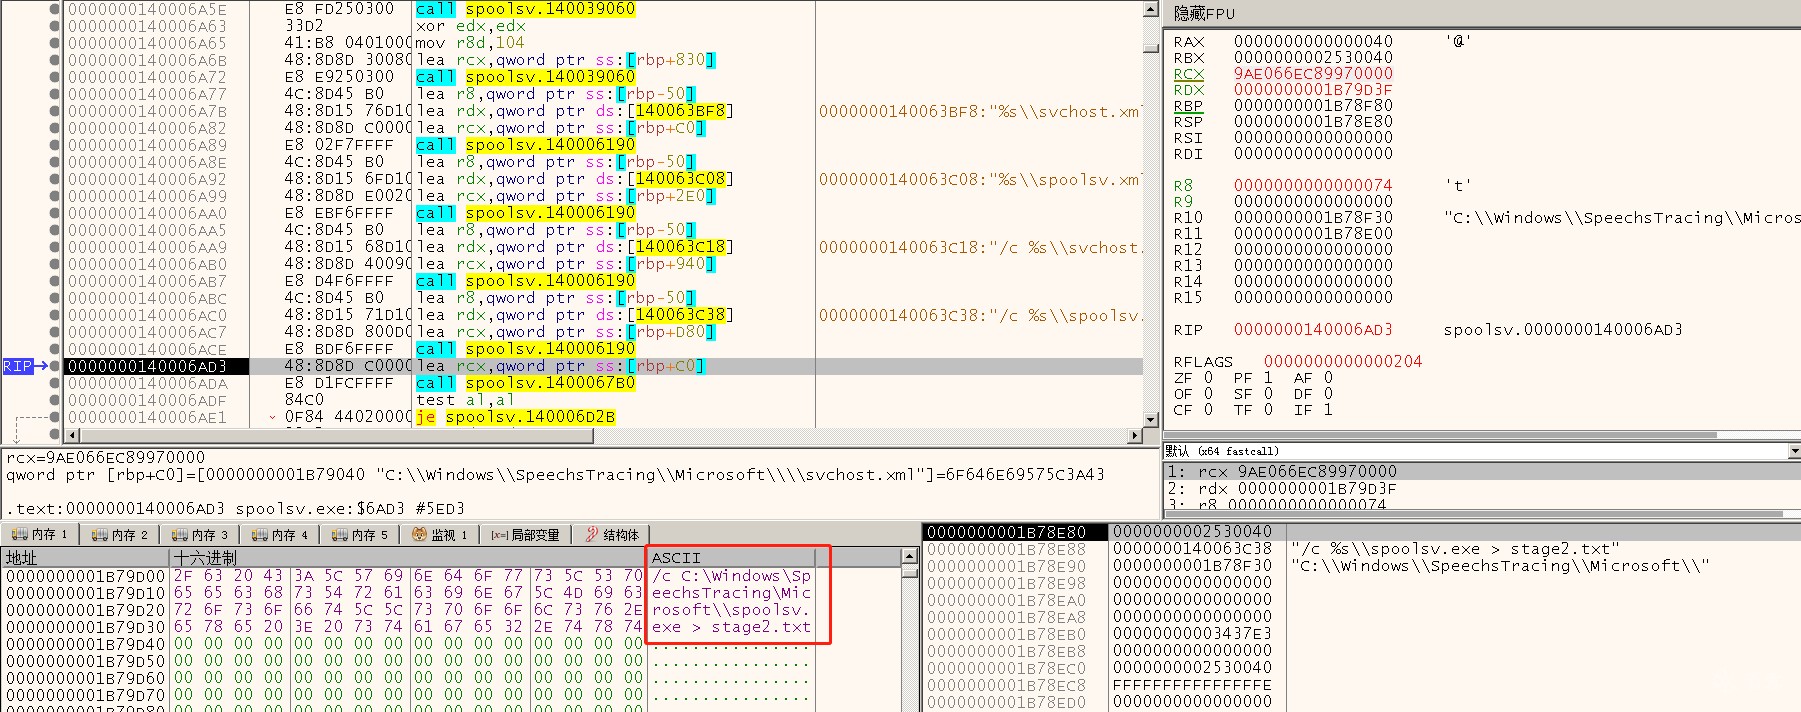Click the memory dump scrollbar up arrow
The height and width of the screenshot is (712, 1801).
coord(909,556)
